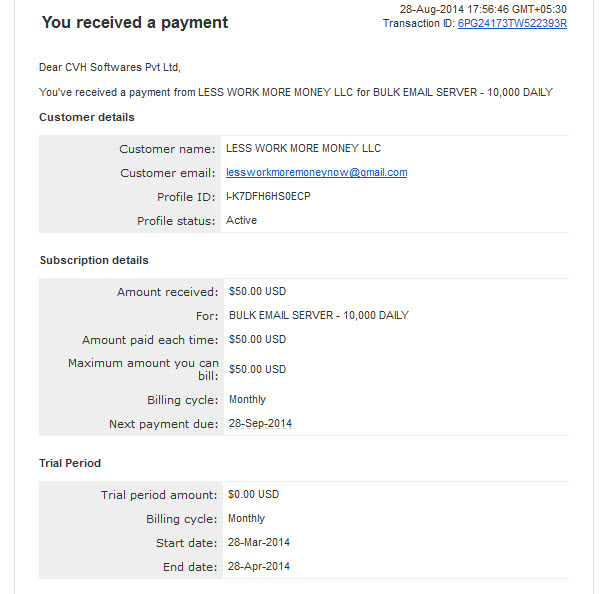Click the trial End date 28-Apr-2014

[259, 566]
